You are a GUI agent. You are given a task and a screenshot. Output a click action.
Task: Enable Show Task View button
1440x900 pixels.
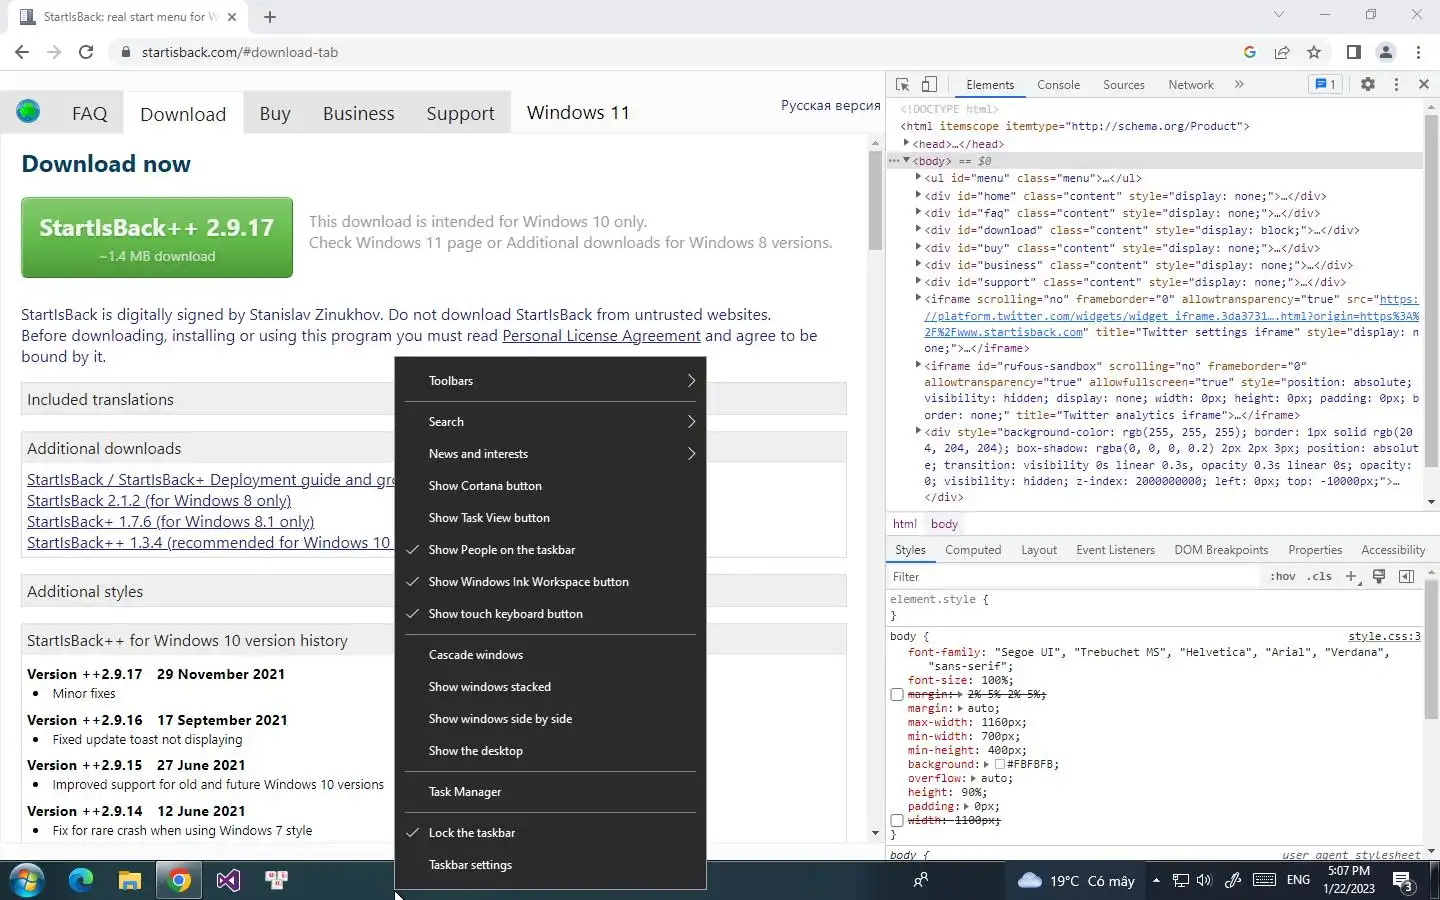pyautogui.click(x=550, y=518)
